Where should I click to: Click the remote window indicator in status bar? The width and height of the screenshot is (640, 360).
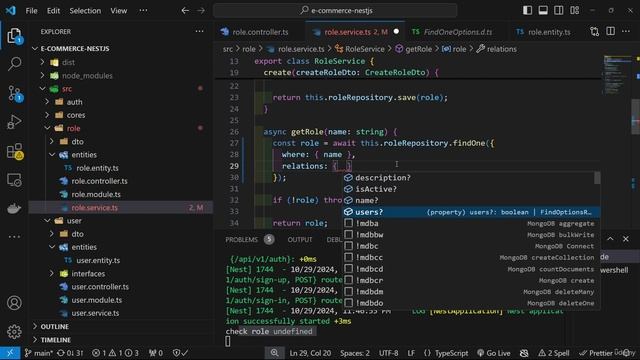pyautogui.click(x=10, y=353)
